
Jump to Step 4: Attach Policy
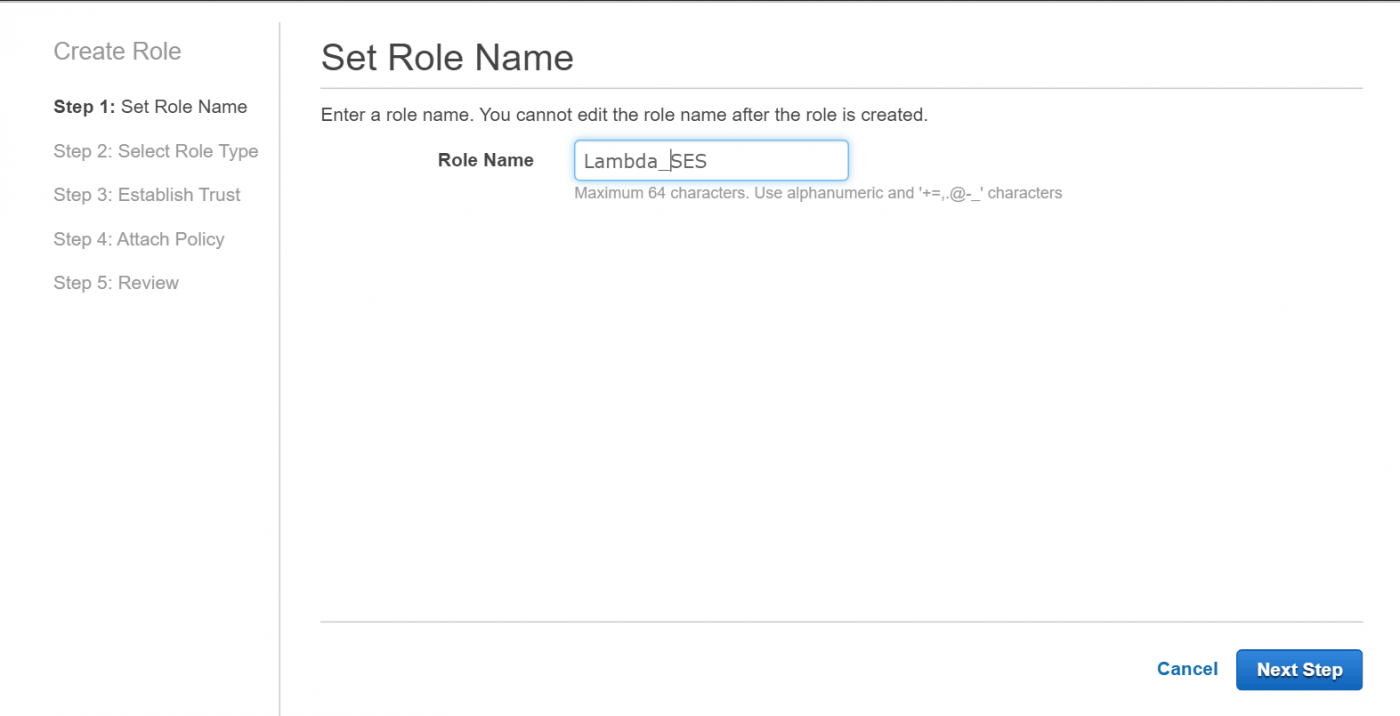click(139, 239)
